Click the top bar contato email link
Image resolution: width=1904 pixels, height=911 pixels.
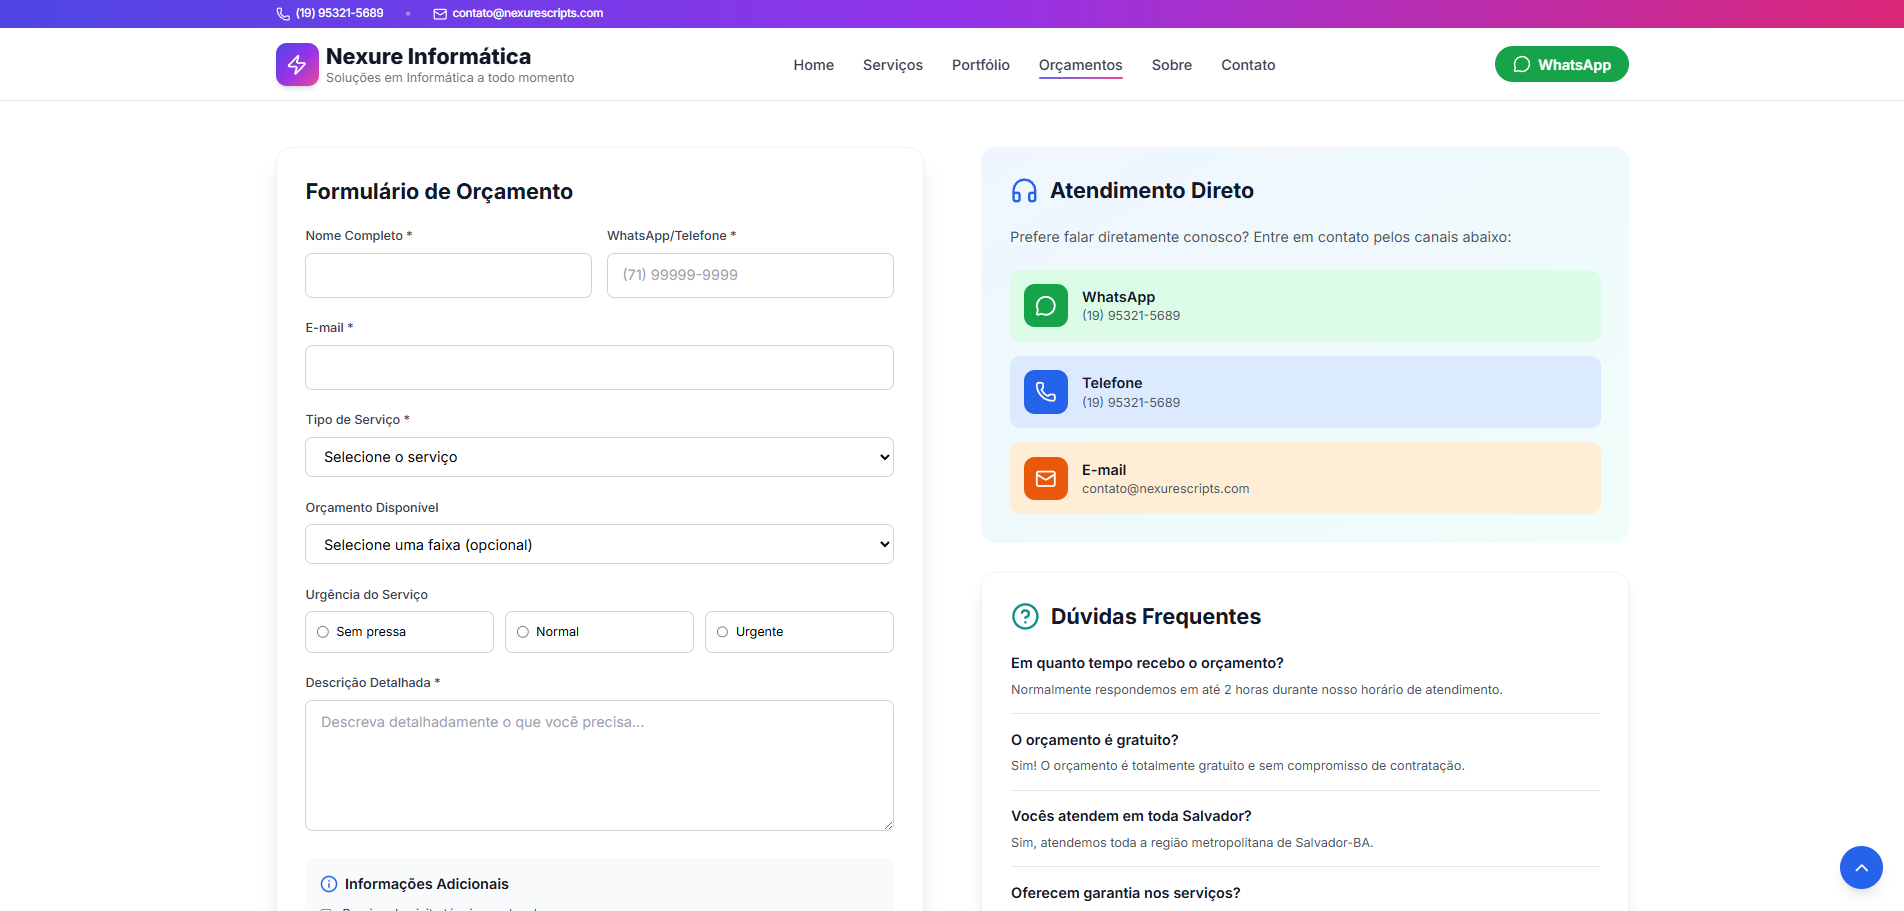528,14
